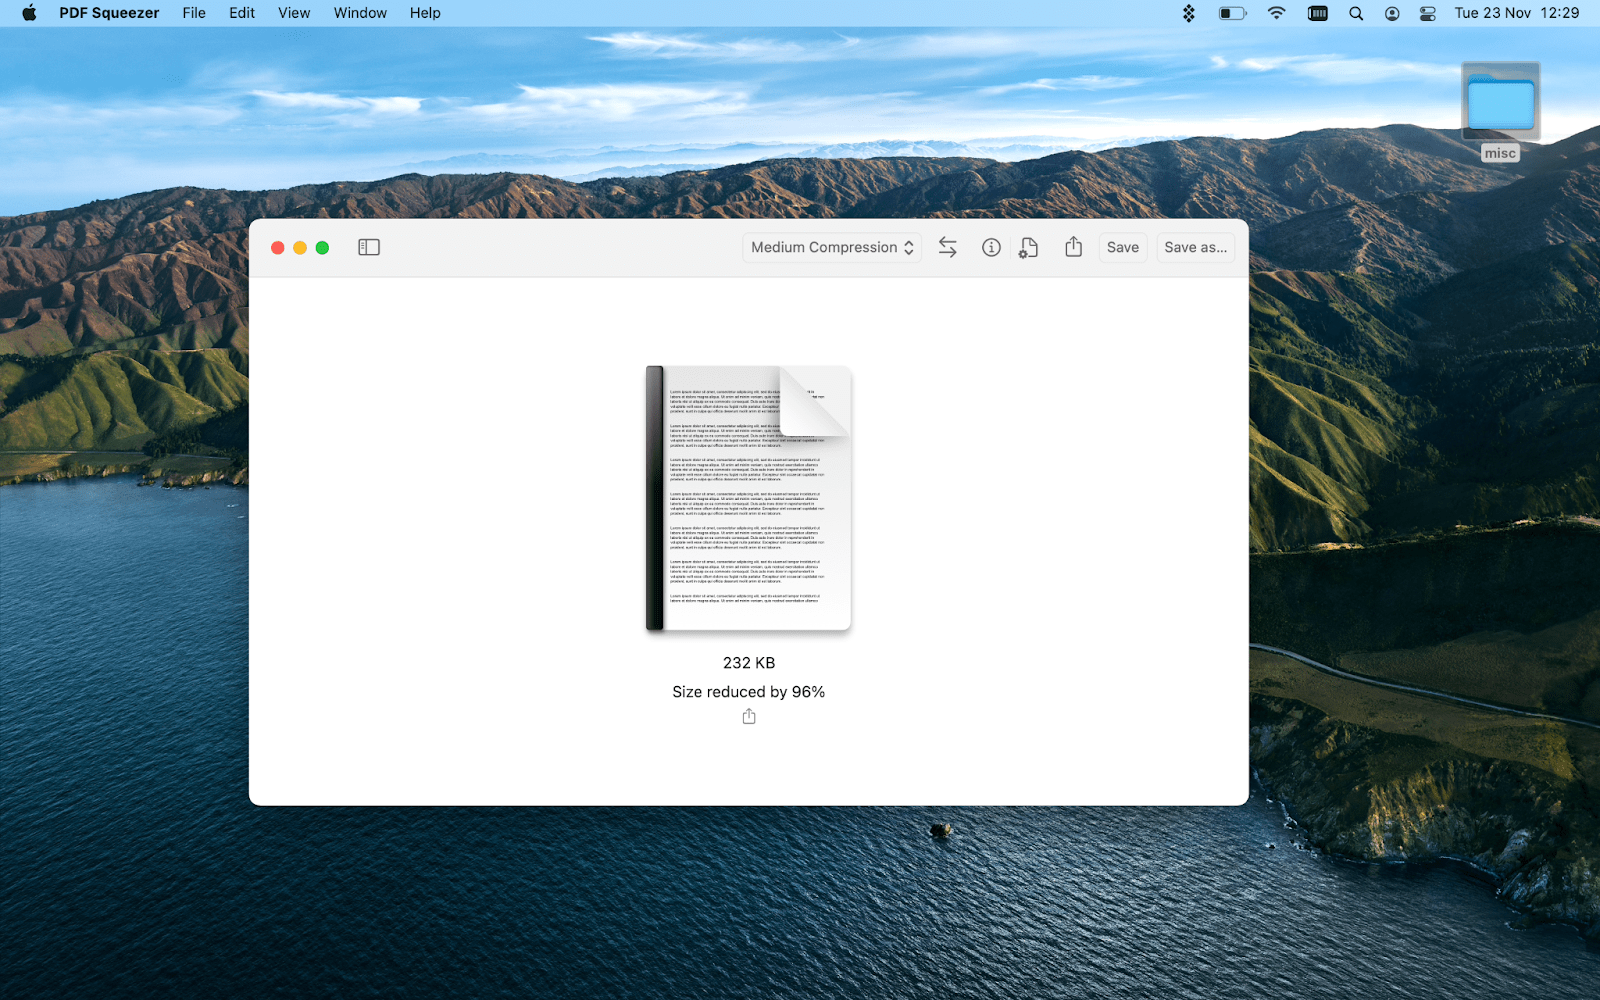Open the Wi-Fi menu bar icon
The width and height of the screenshot is (1600, 1000).
pyautogui.click(x=1276, y=13)
